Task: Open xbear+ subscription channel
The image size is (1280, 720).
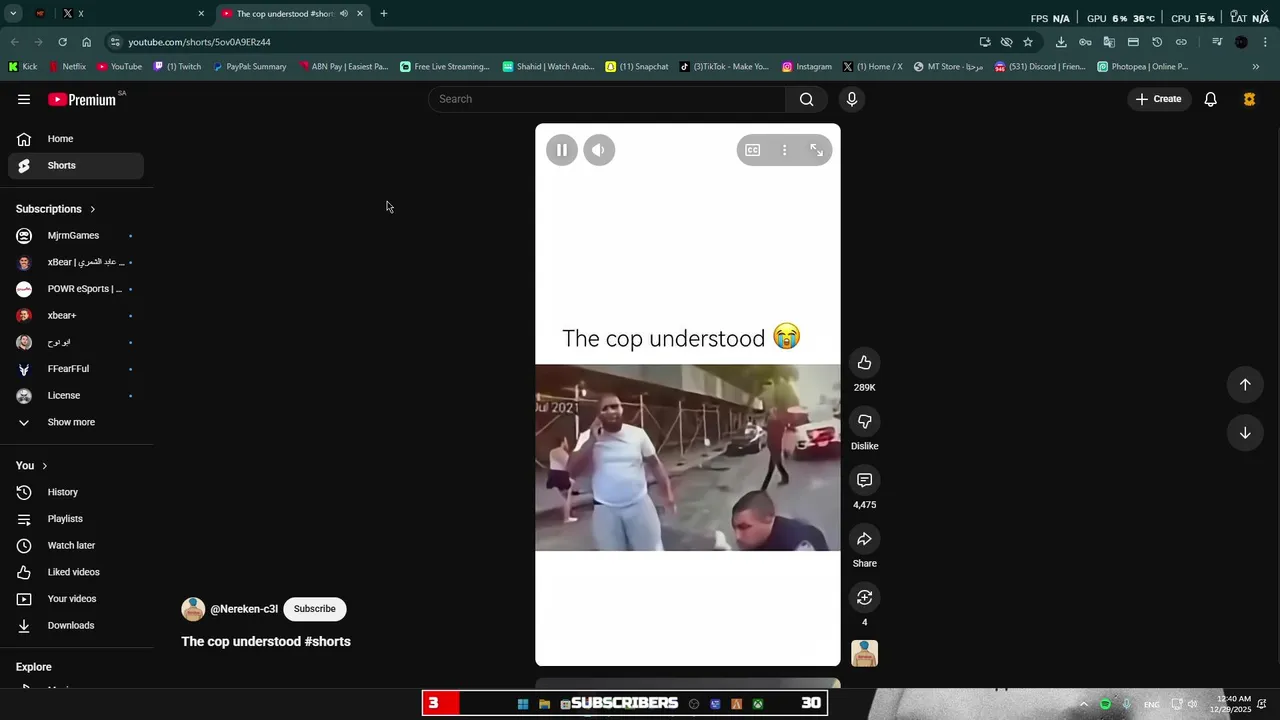Action: [x=76, y=316]
